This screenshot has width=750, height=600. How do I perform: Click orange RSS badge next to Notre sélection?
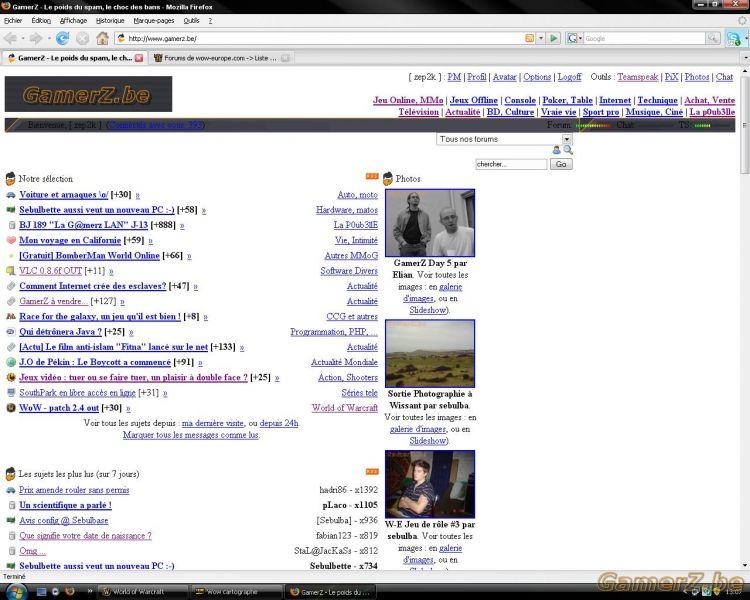pos(372,177)
